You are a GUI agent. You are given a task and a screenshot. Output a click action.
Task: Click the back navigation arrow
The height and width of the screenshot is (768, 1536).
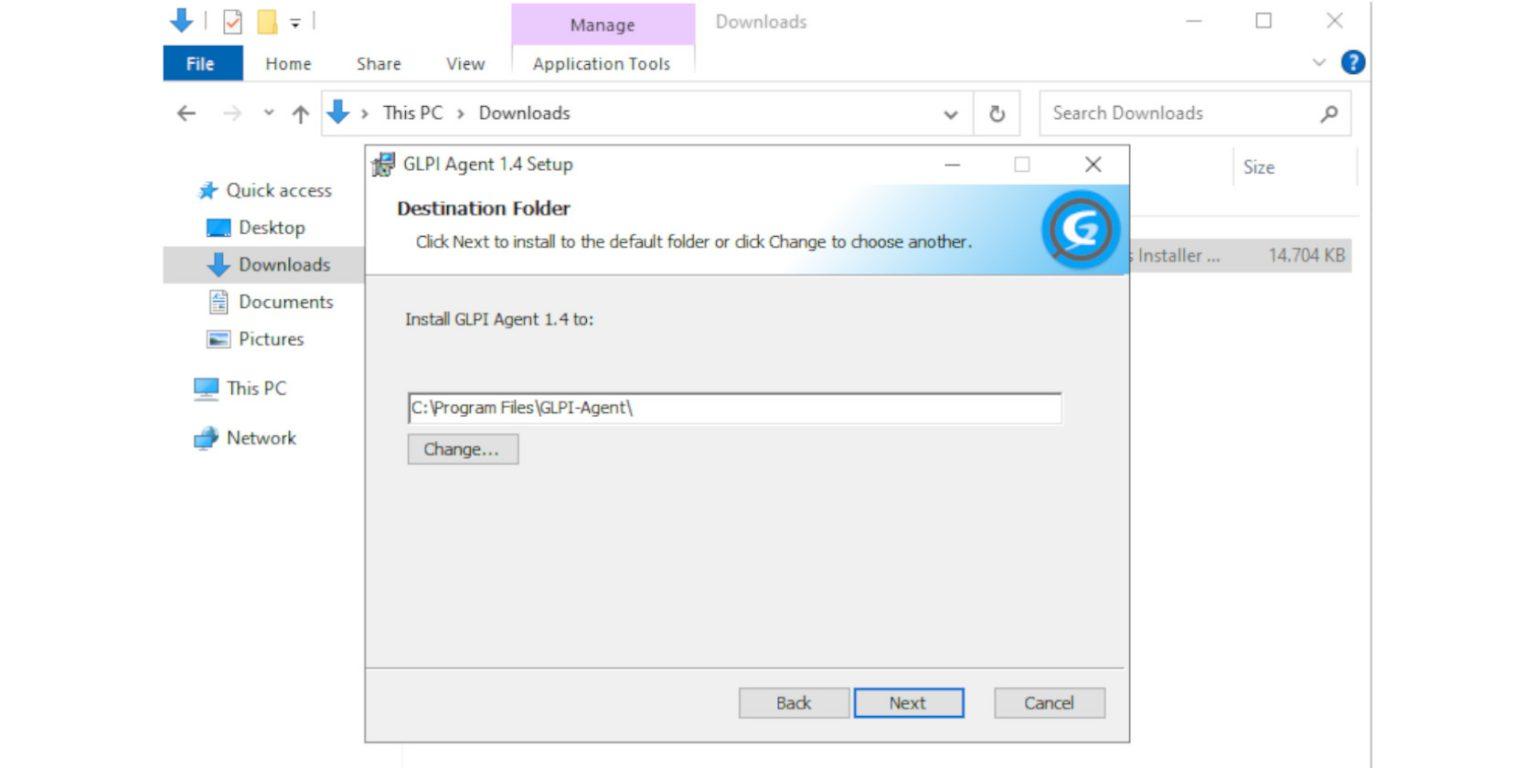[x=185, y=113]
